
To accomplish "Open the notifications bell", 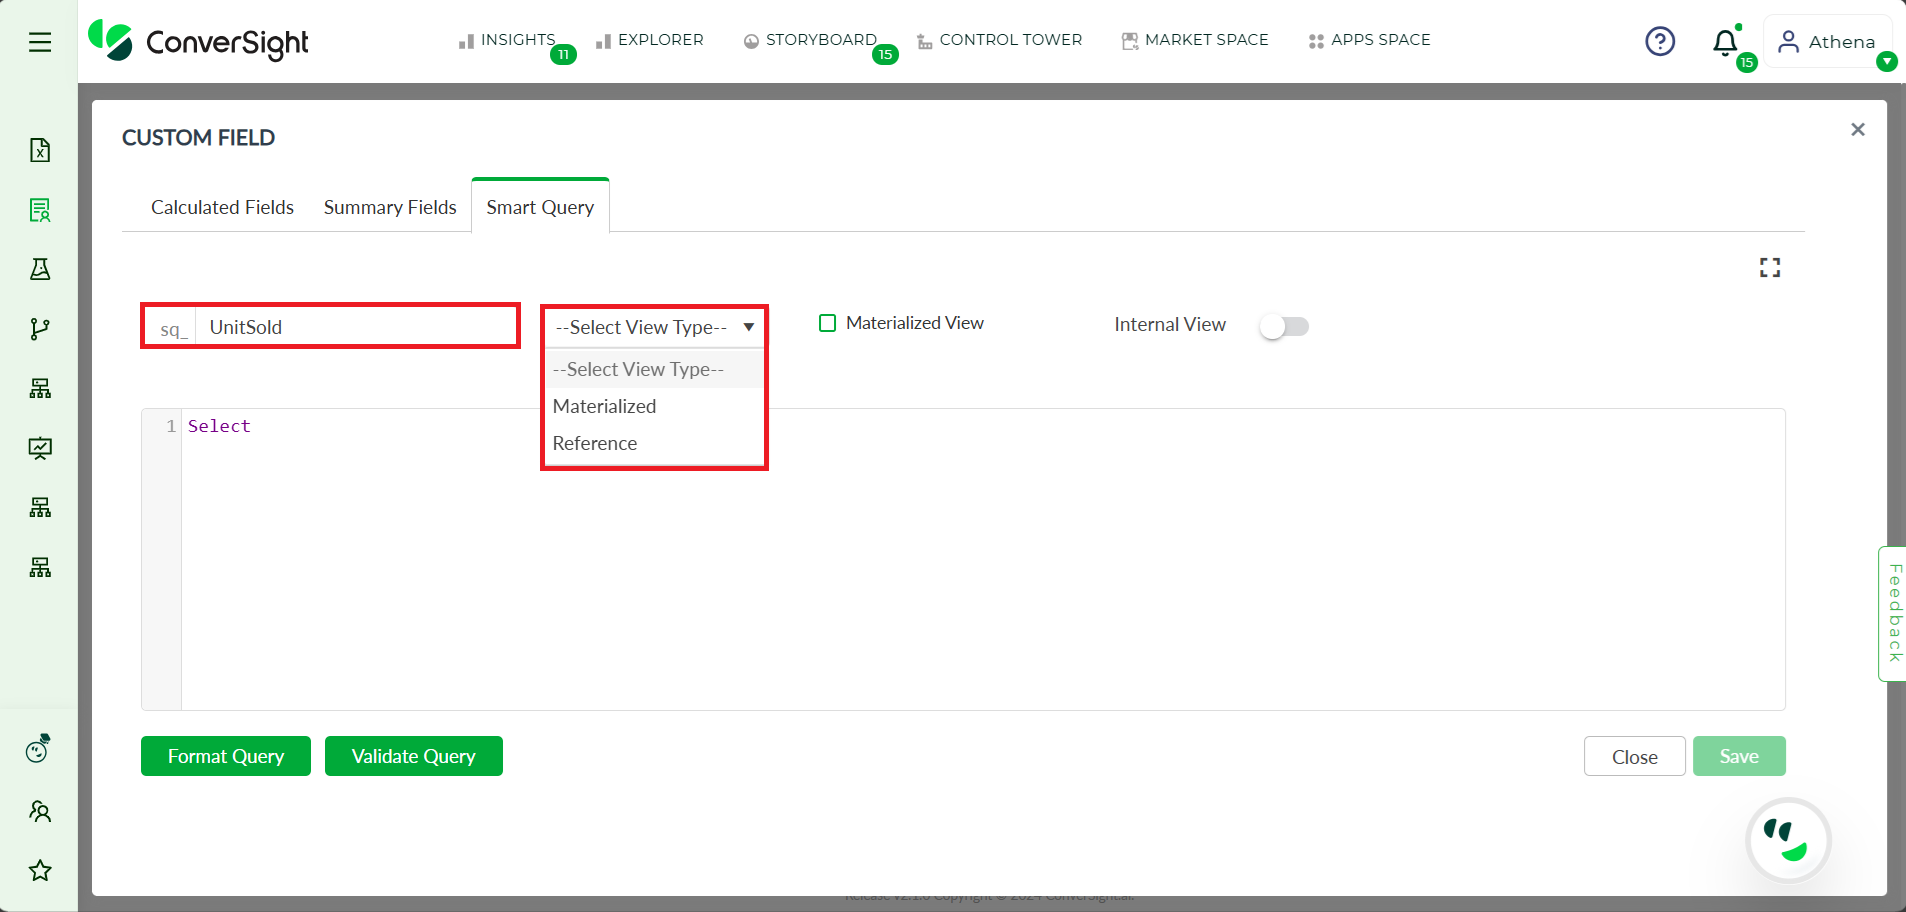I will (x=1725, y=43).
